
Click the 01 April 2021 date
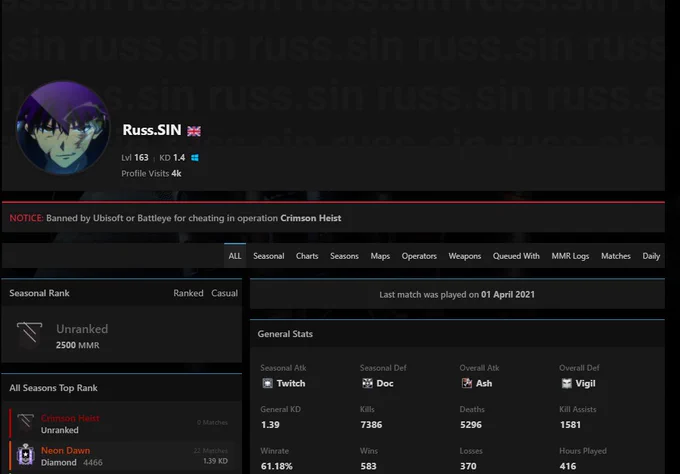[x=508, y=294]
